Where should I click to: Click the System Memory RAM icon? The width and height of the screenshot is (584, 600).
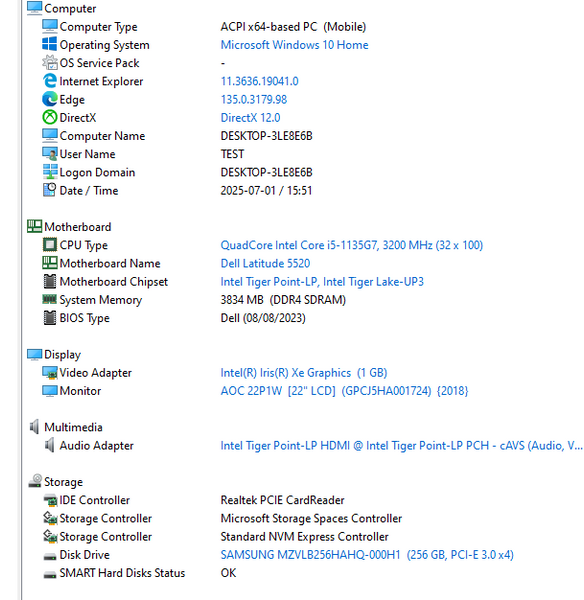click(x=50, y=299)
